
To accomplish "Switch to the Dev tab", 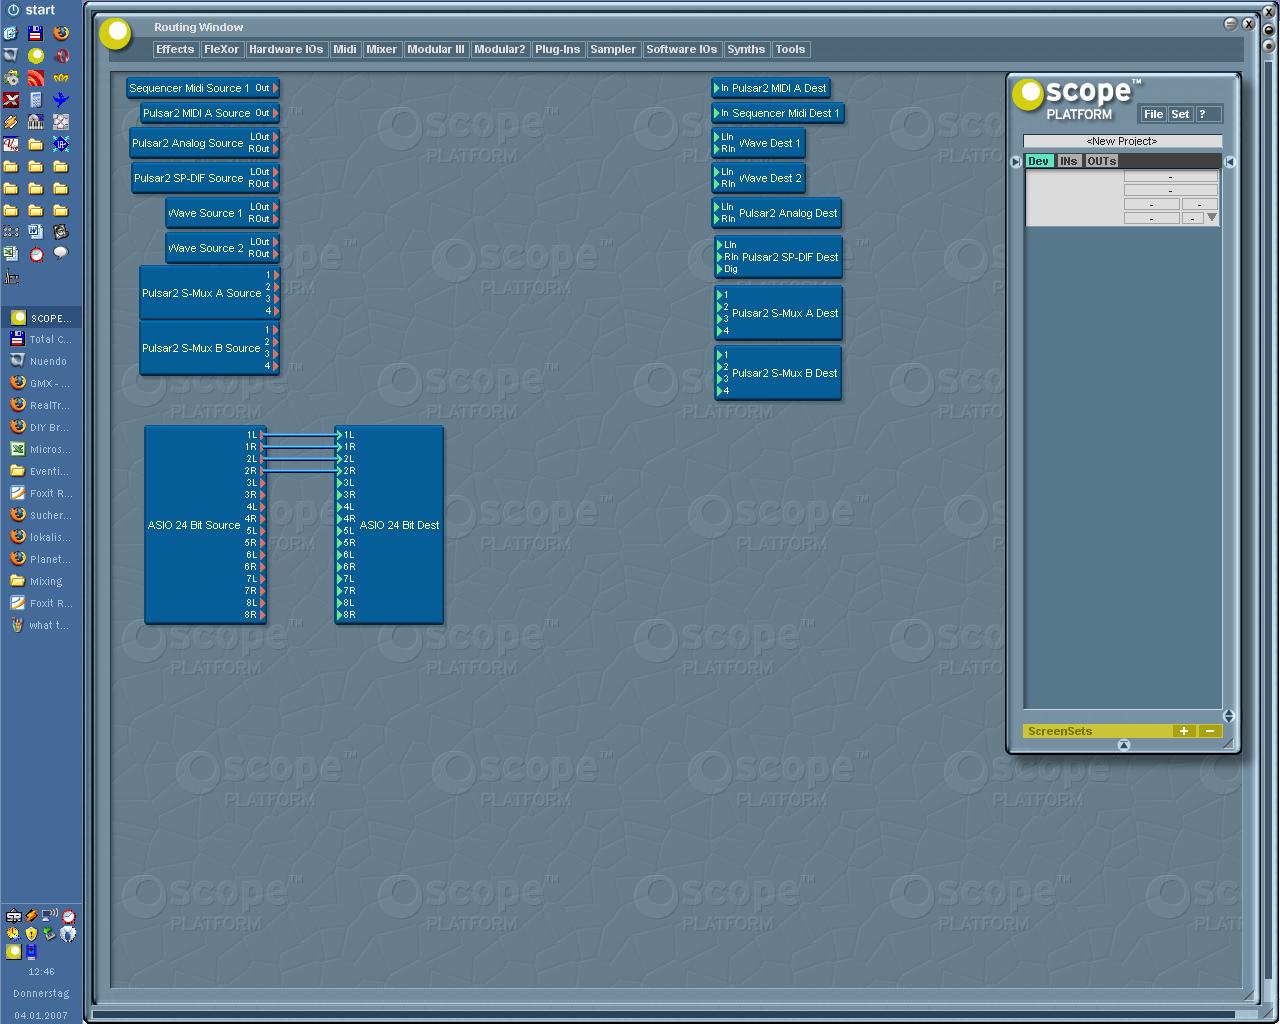I will (x=1039, y=161).
